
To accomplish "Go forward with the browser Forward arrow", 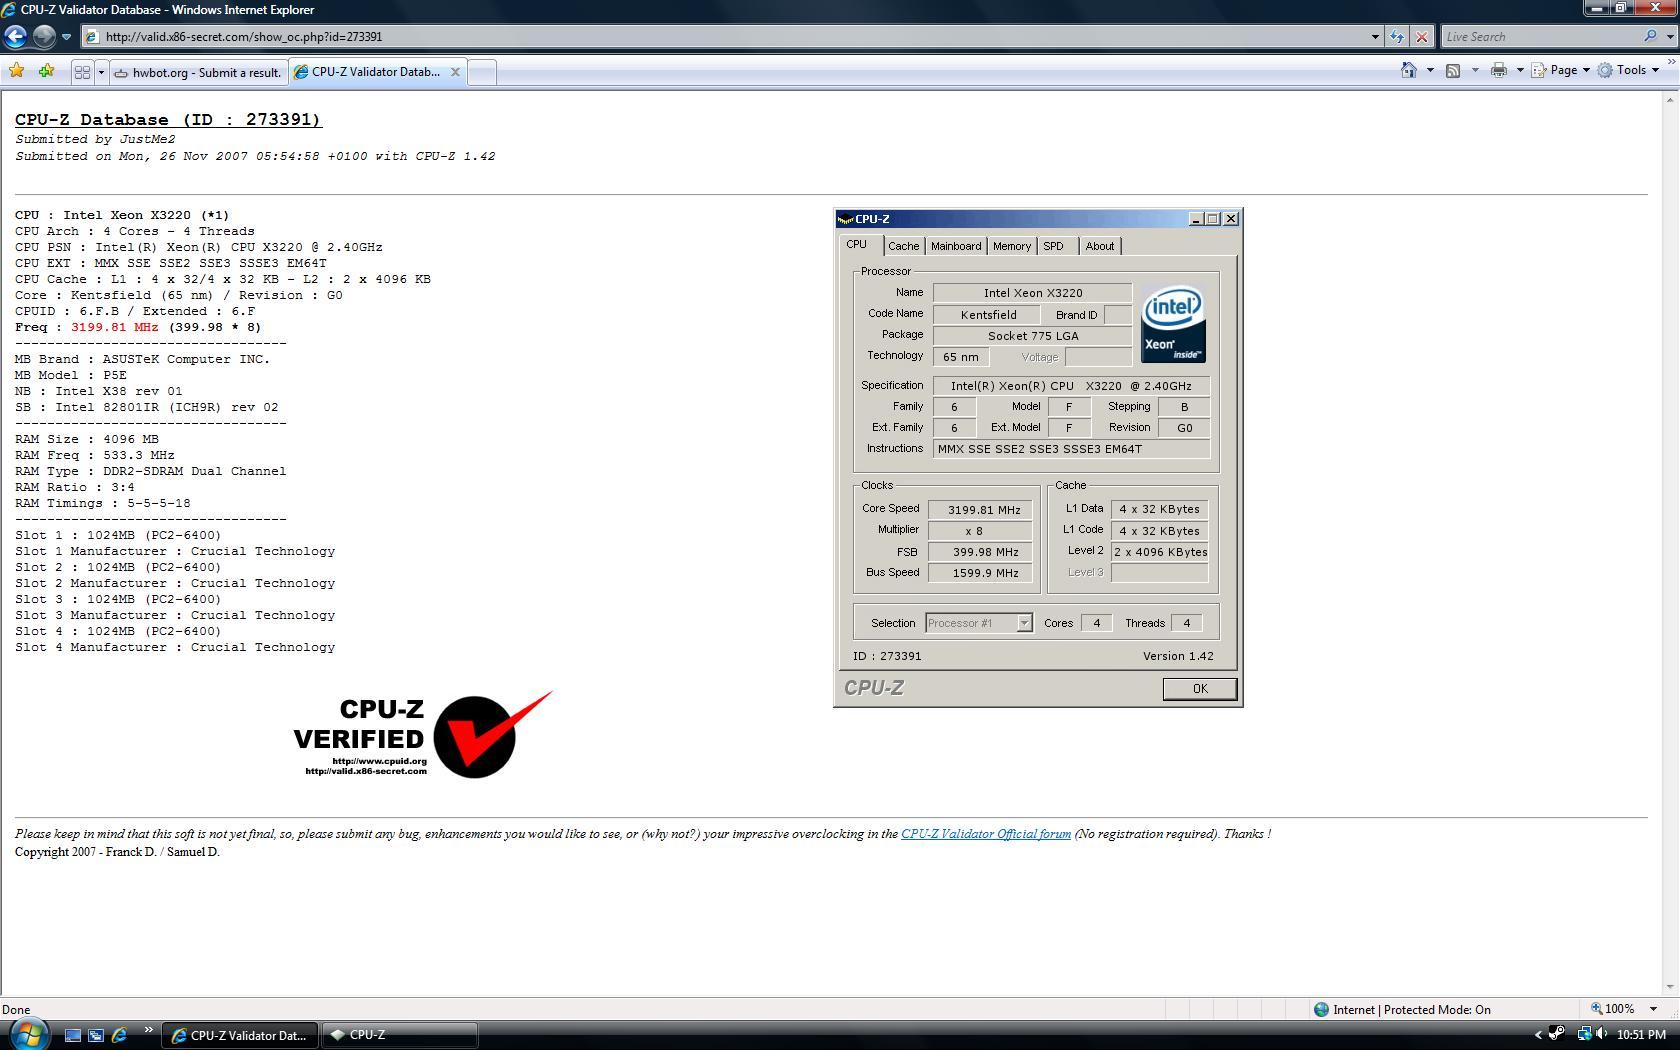I will (44, 37).
